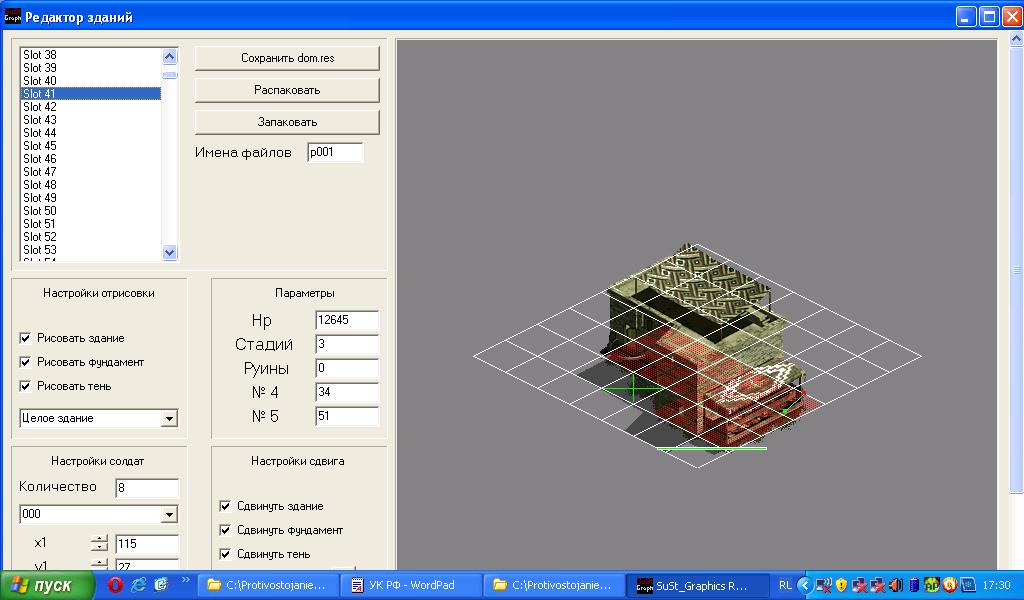Launch Opera from quick launch

tap(116, 585)
